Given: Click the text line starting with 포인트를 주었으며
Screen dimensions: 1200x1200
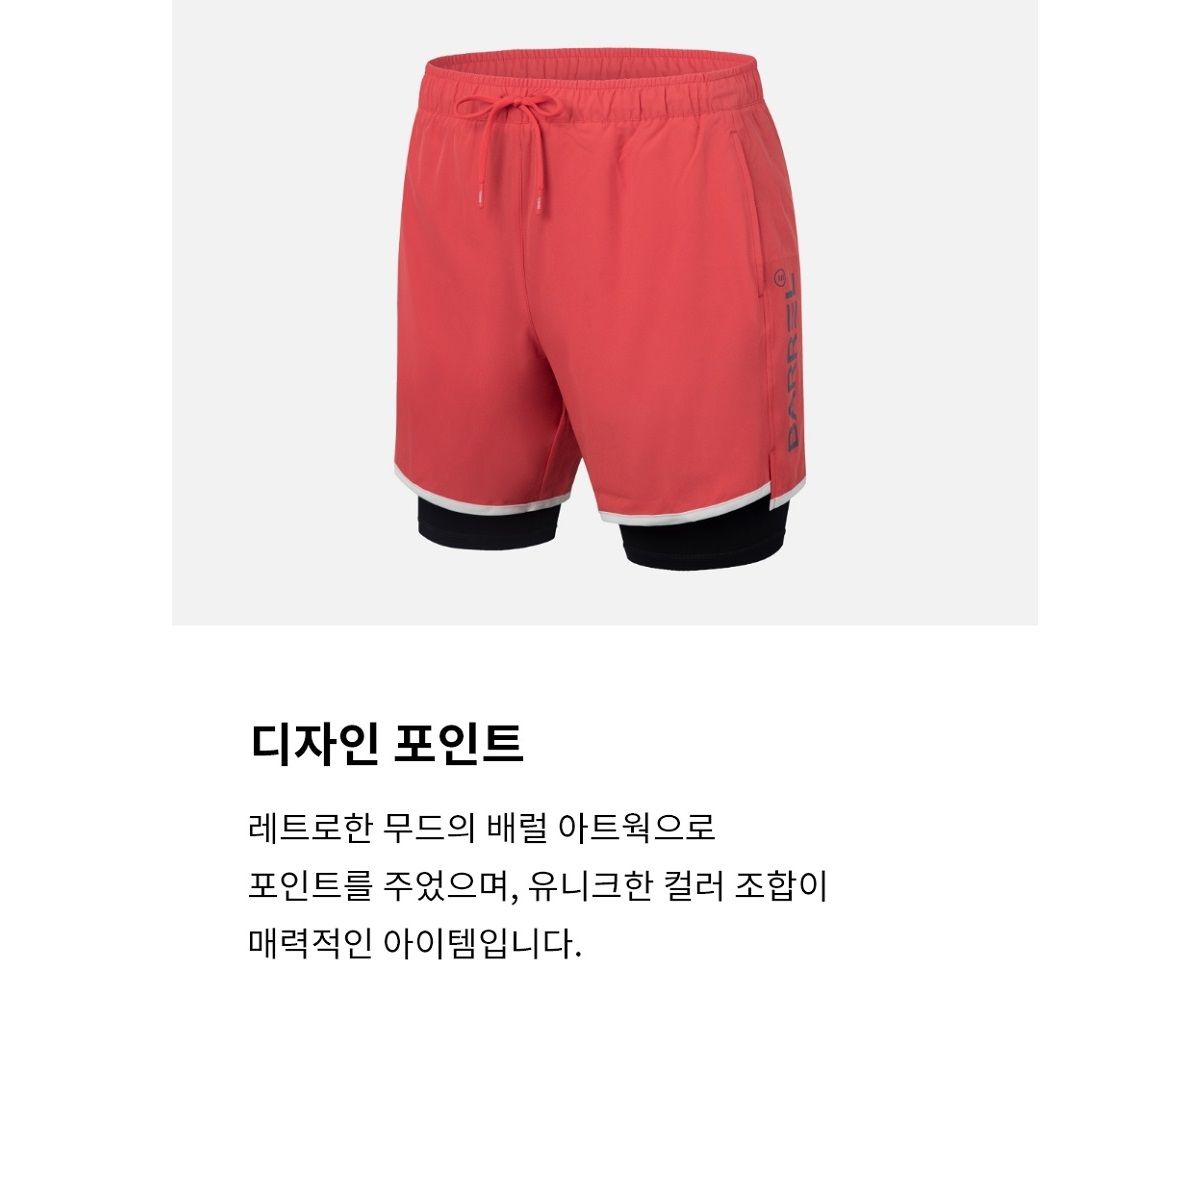Looking at the screenshot, I should click(x=538, y=886).
